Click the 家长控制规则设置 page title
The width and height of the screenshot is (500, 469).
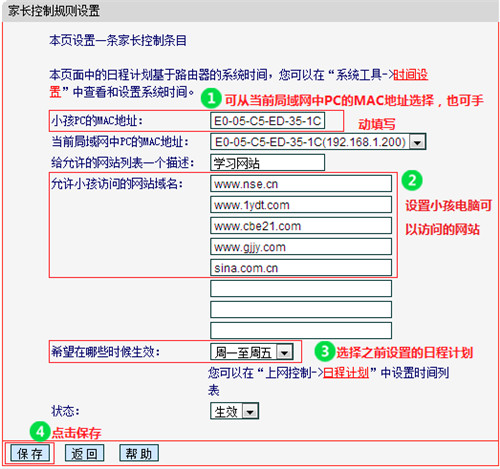pos(54,11)
